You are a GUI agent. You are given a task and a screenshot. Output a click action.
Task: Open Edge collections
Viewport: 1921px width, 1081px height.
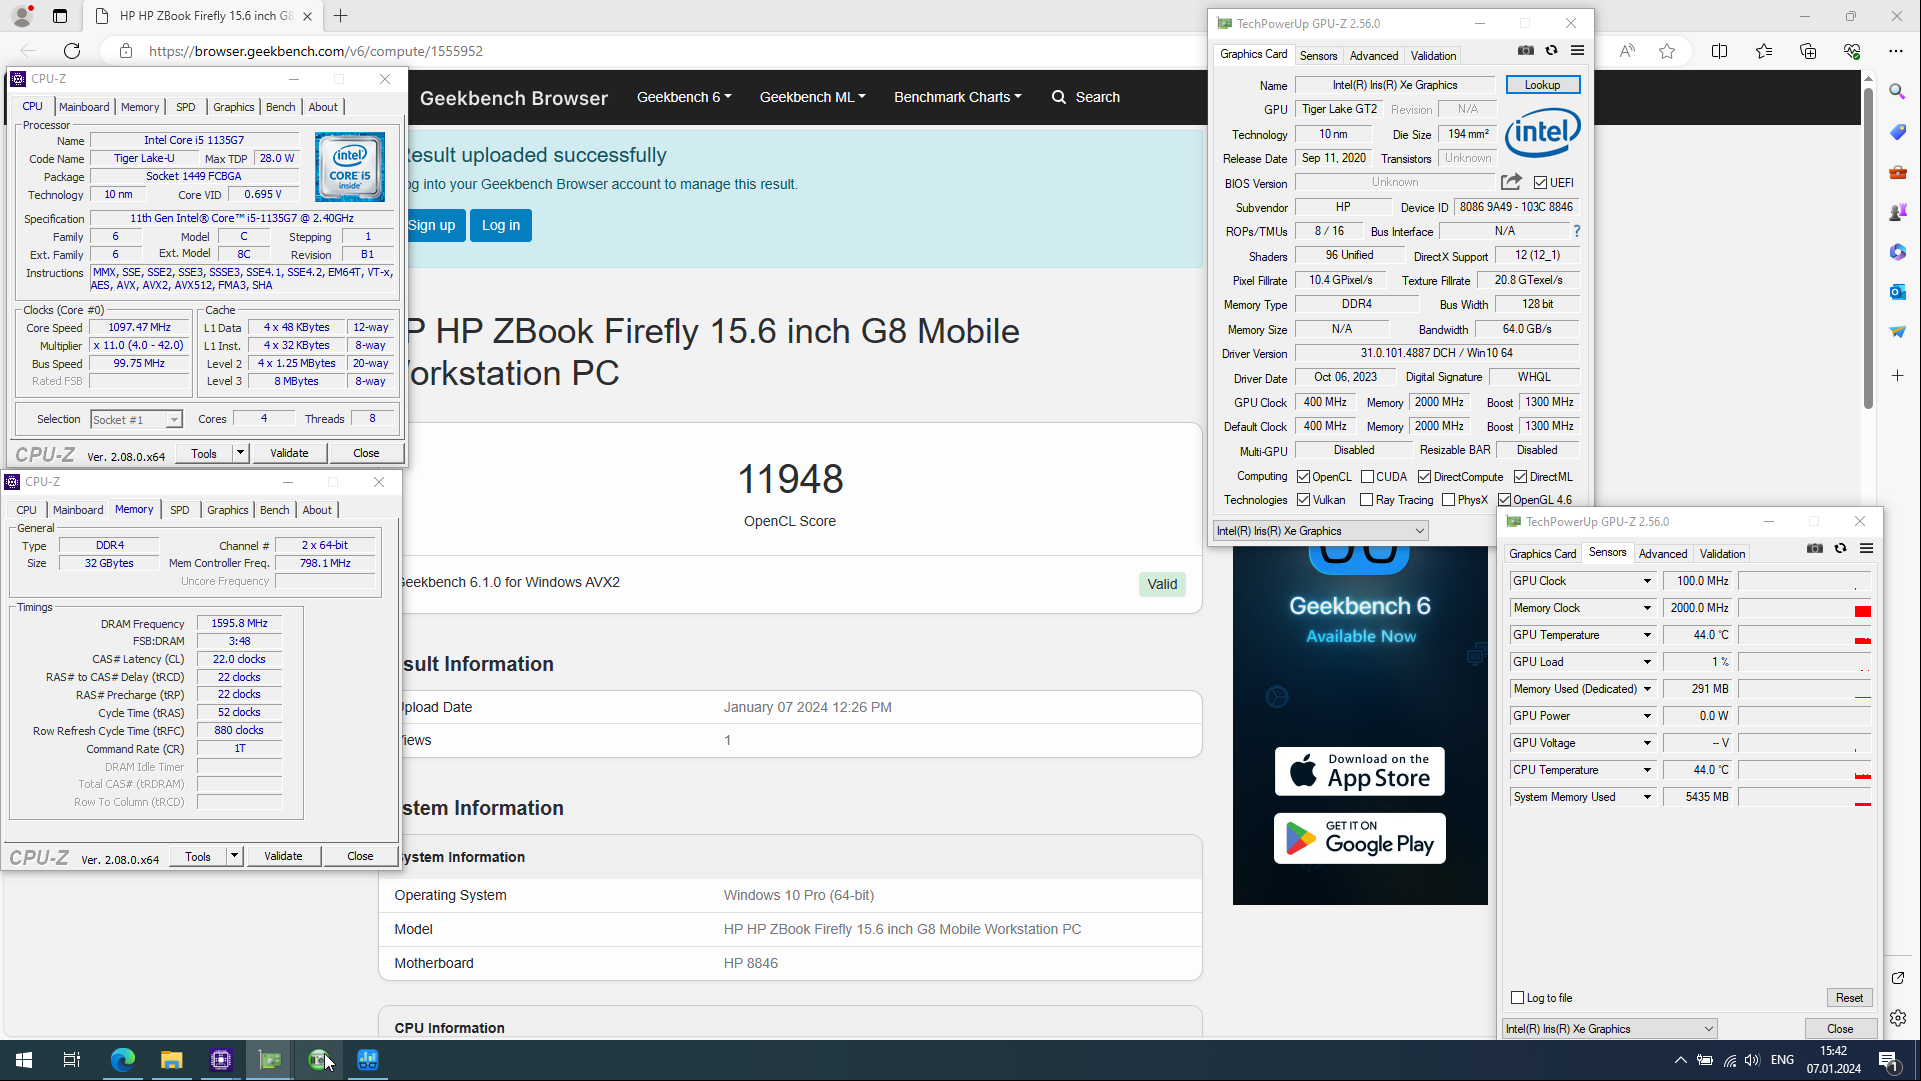pyautogui.click(x=1808, y=51)
